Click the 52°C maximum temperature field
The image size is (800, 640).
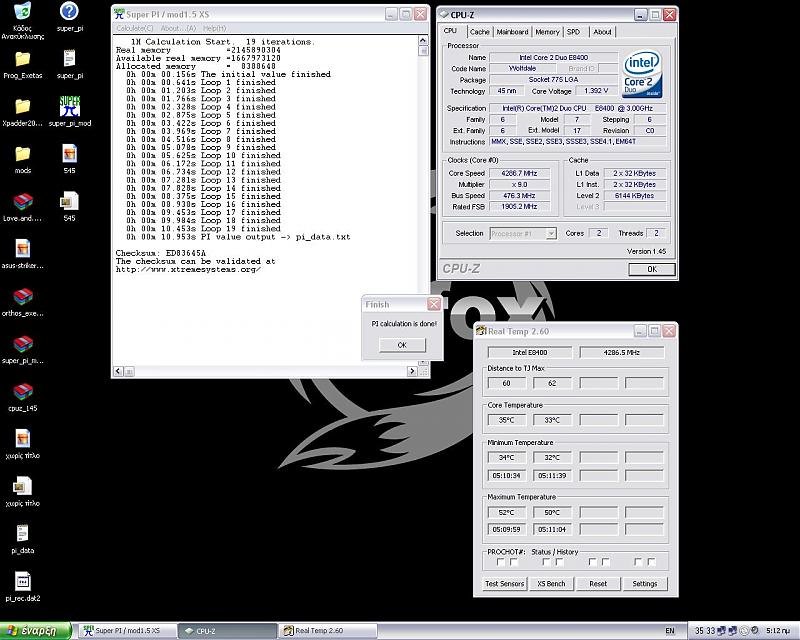pos(507,512)
